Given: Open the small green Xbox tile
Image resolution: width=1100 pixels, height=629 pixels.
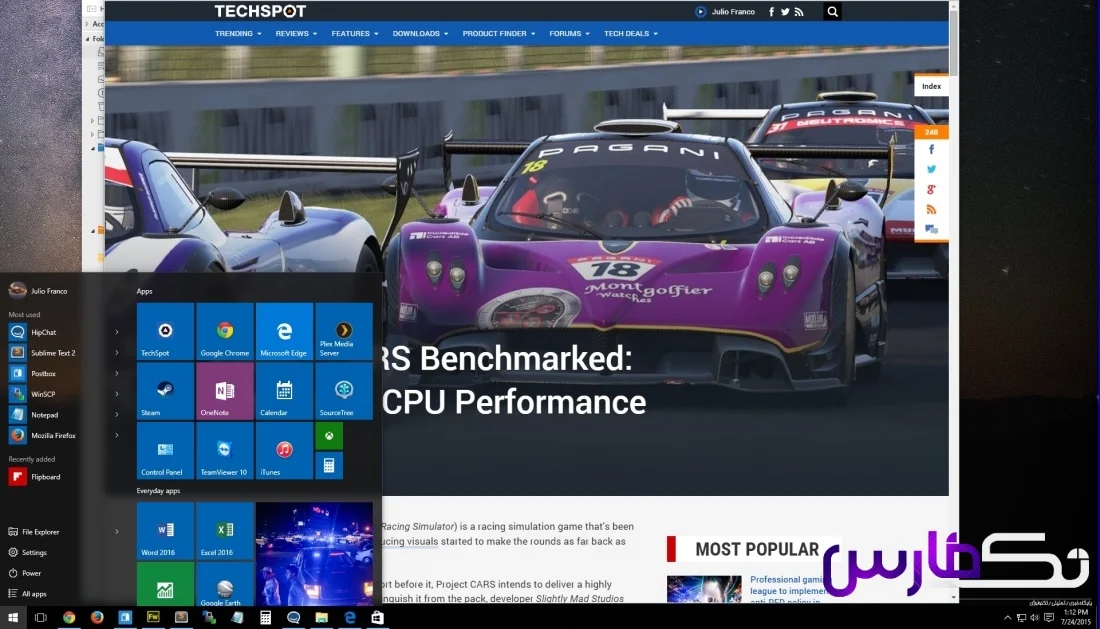Looking at the screenshot, I should 329,436.
